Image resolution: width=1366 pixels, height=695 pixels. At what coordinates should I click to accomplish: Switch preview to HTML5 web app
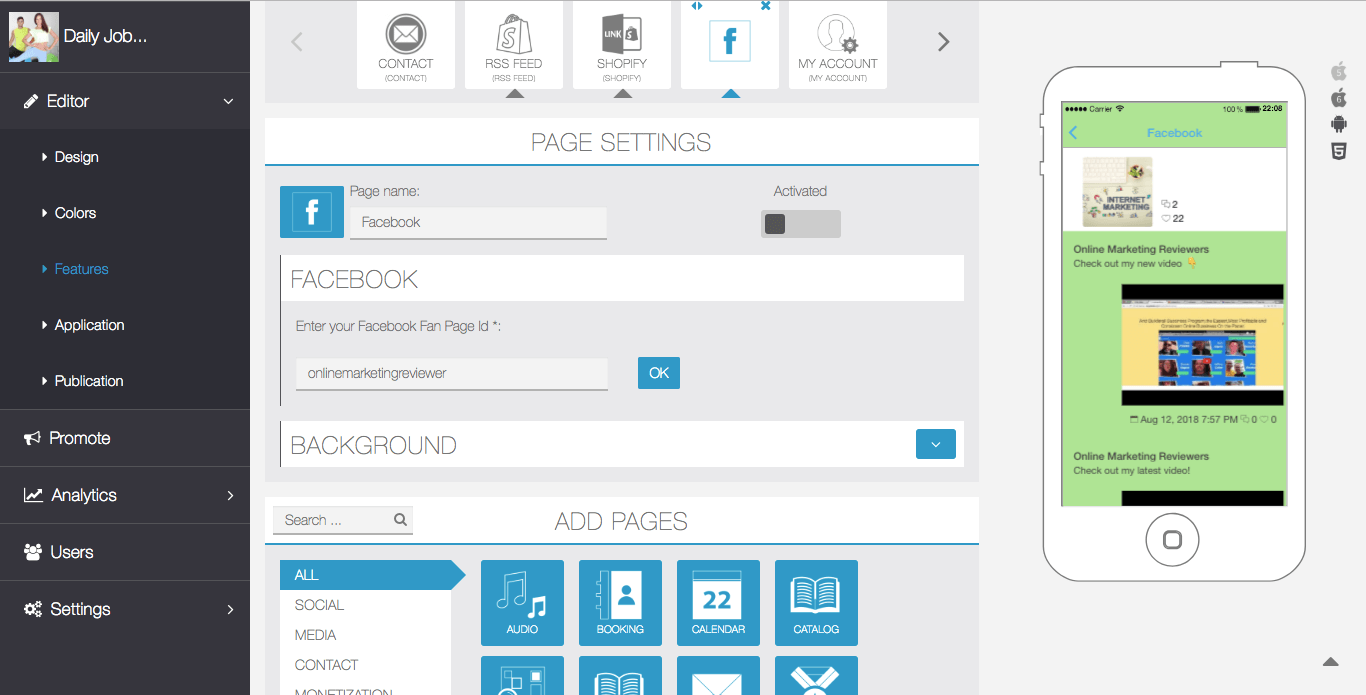pyautogui.click(x=1339, y=151)
